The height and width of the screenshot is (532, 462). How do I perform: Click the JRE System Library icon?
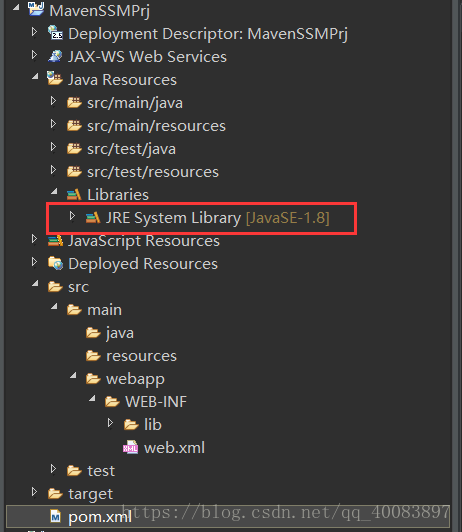coord(93,217)
